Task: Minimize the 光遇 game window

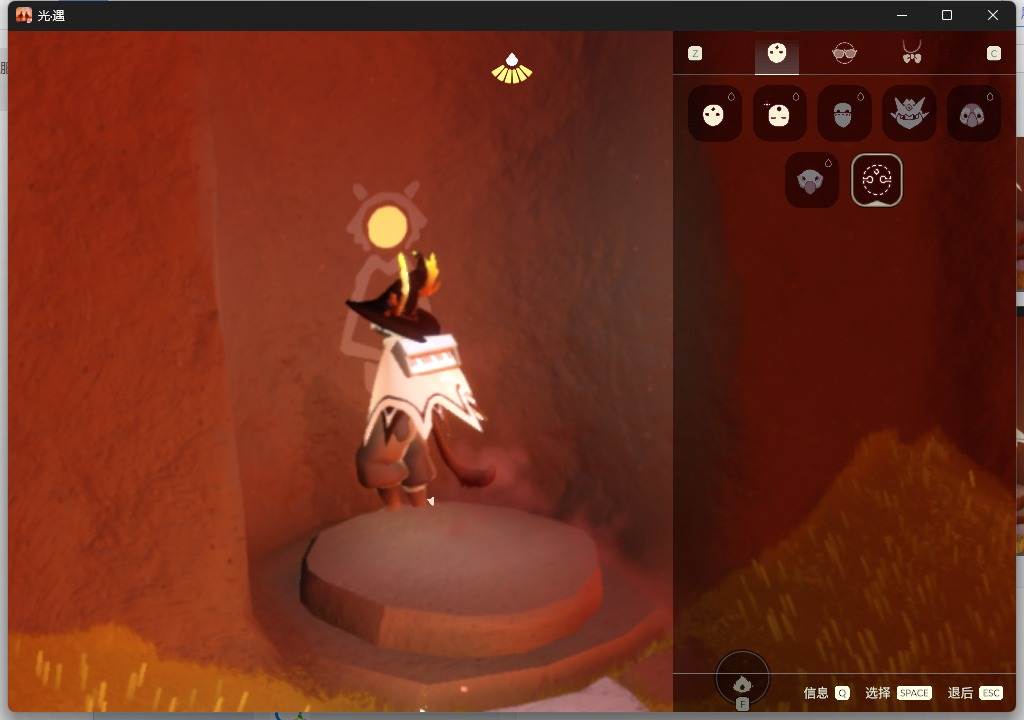Action: (x=902, y=15)
